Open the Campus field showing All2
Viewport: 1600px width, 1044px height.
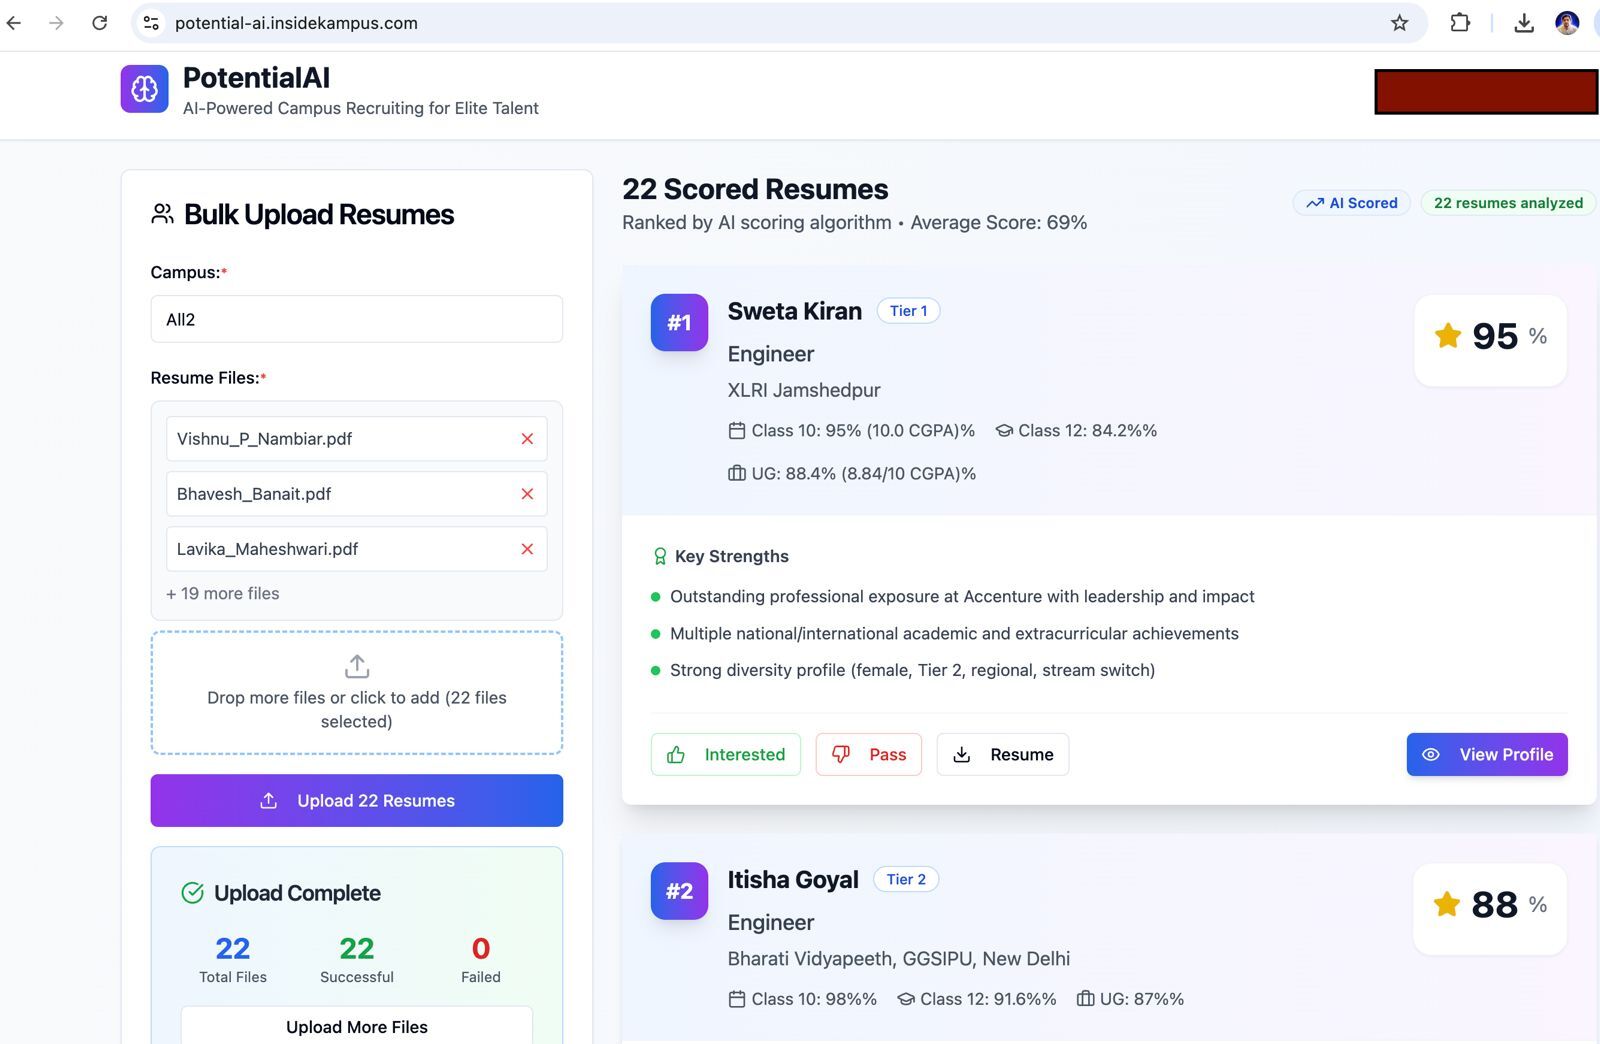(x=357, y=319)
